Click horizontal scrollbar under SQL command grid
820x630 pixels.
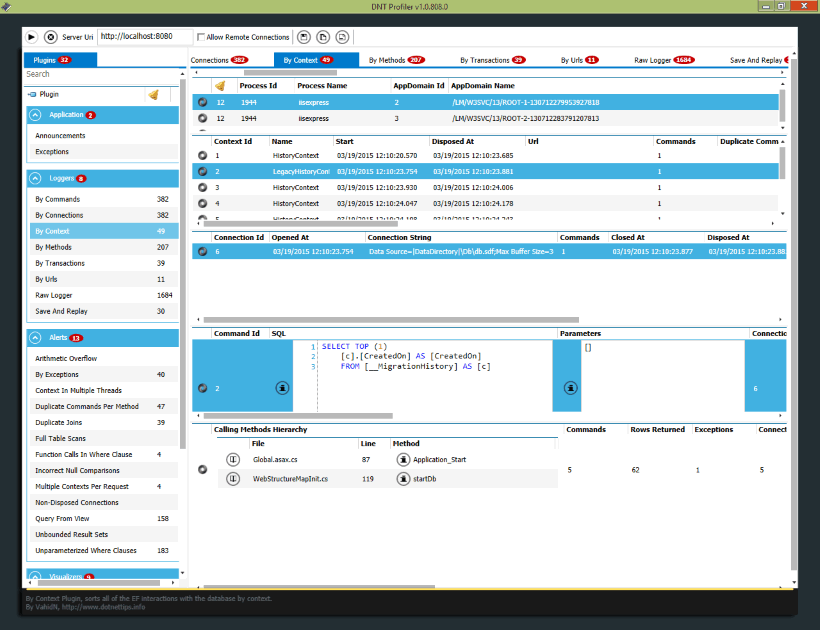point(298,416)
